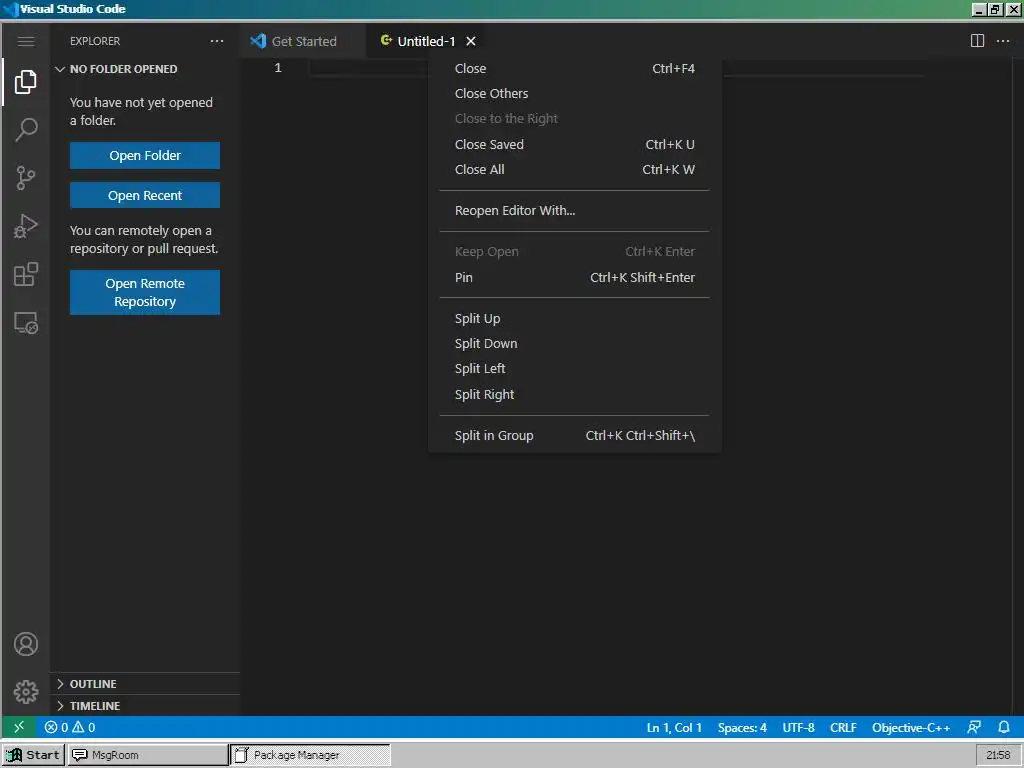The width and height of the screenshot is (1024, 768).
Task: Open the Source Control icon
Action: tap(26, 178)
